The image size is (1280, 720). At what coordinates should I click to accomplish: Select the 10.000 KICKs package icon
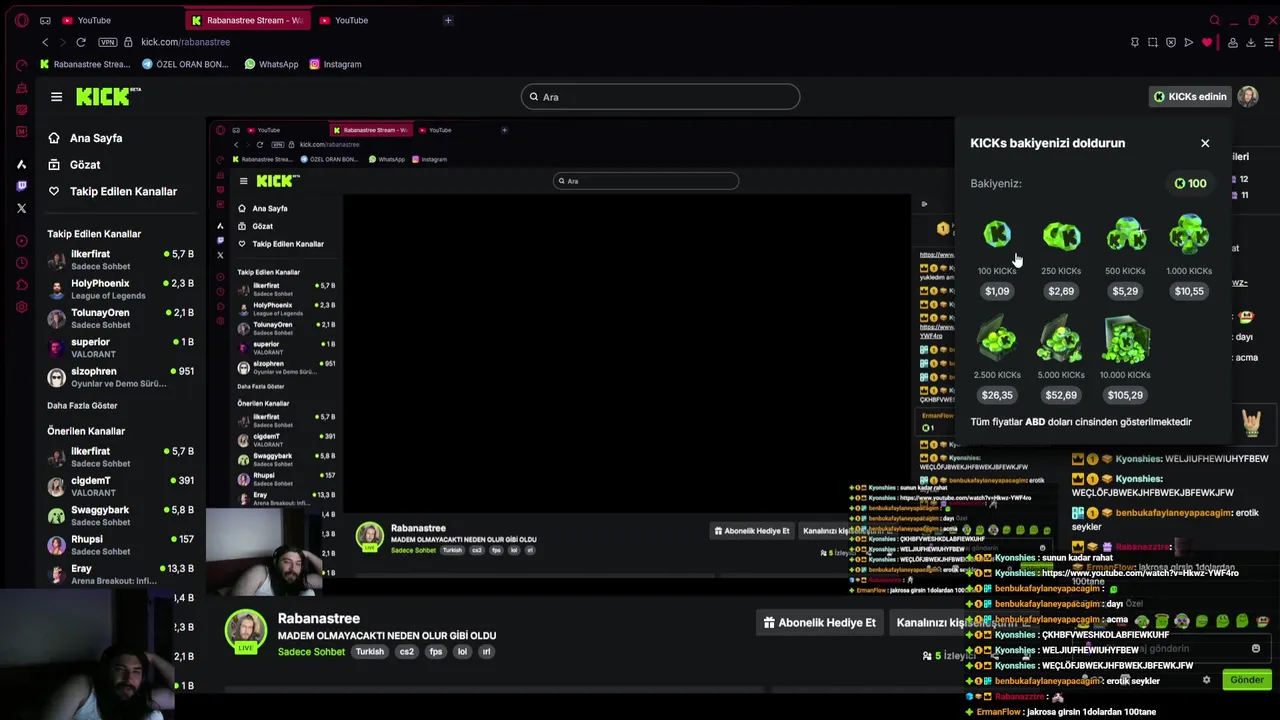coord(1125,339)
